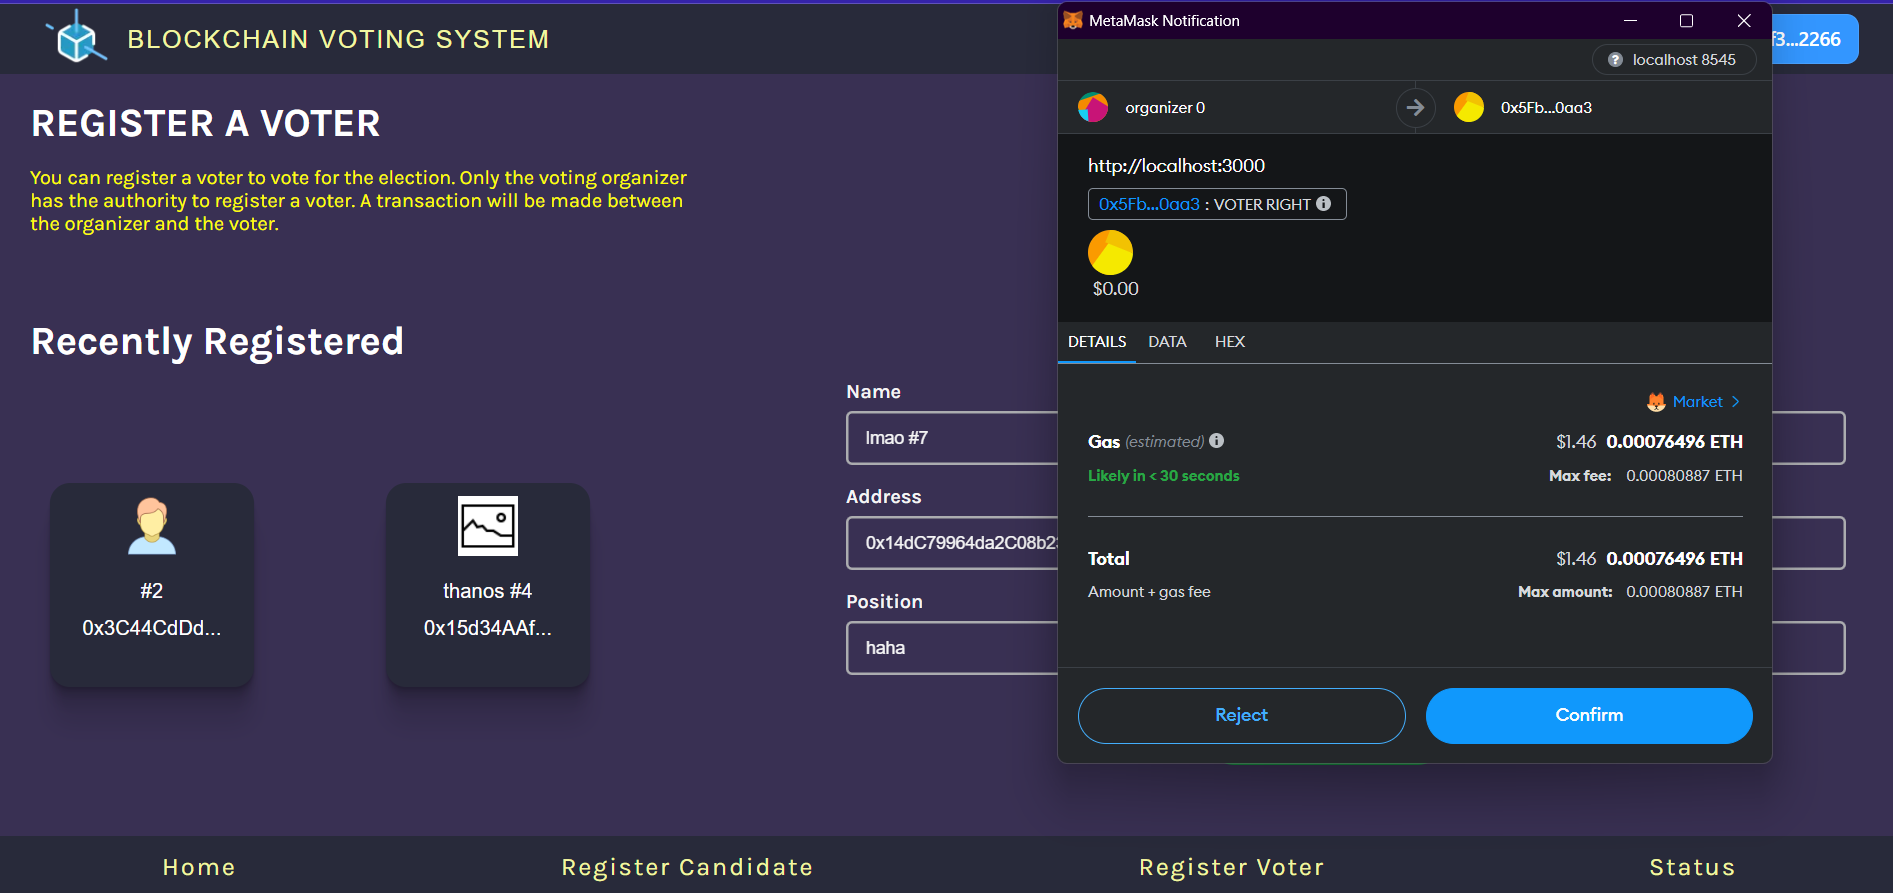Open the 0x5Fb...0aa3 contract address link
This screenshot has width=1893, height=893.
tap(1149, 204)
